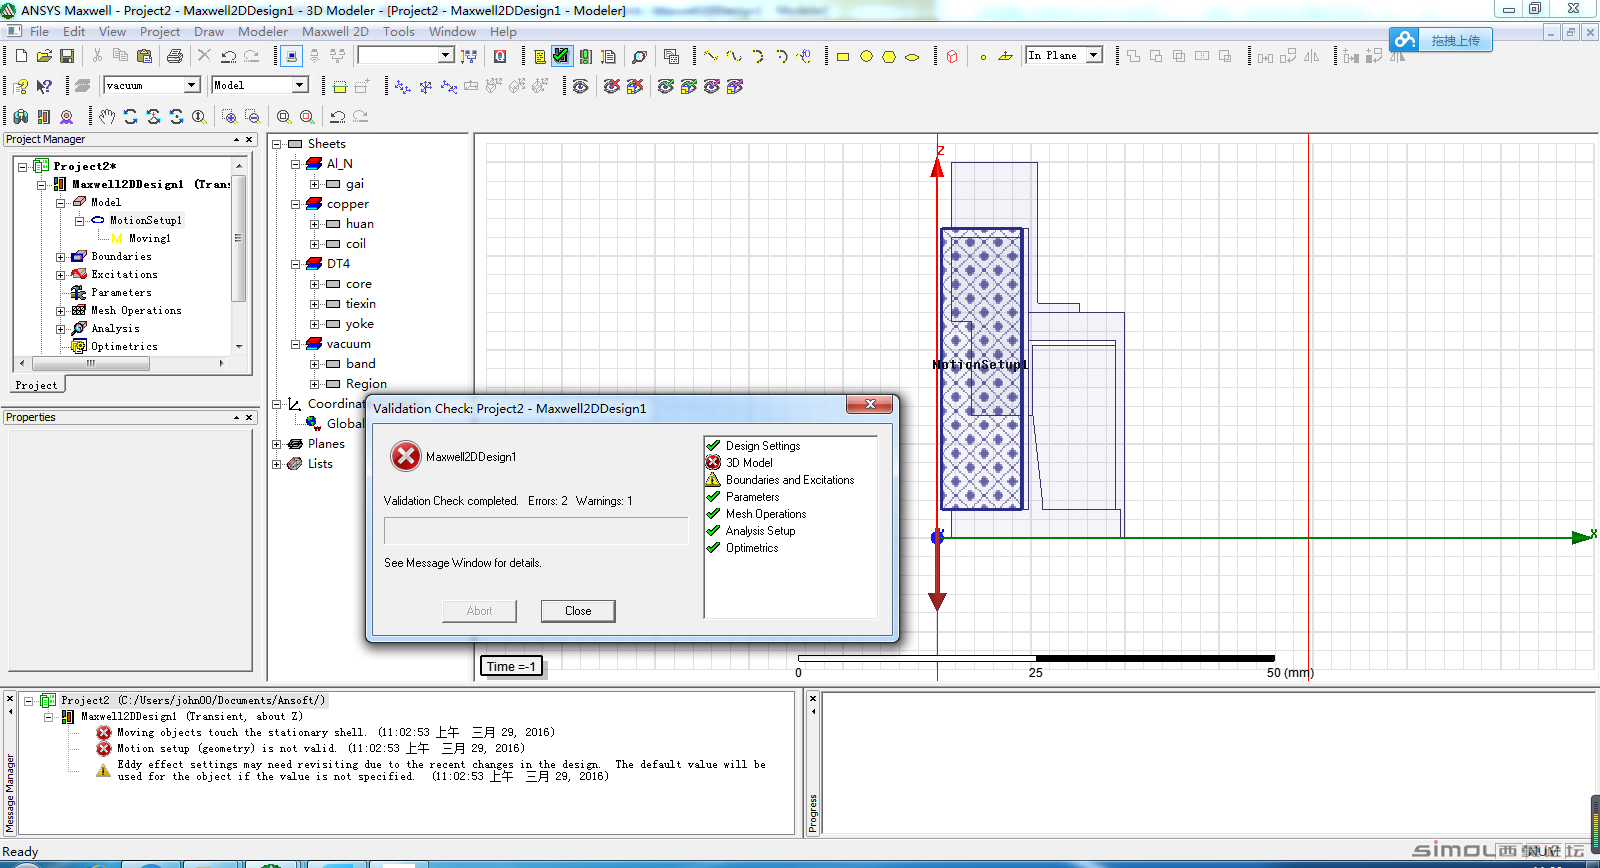This screenshot has height=868, width=1600.
Task: Collapse the copper material node
Action: point(296,204)
